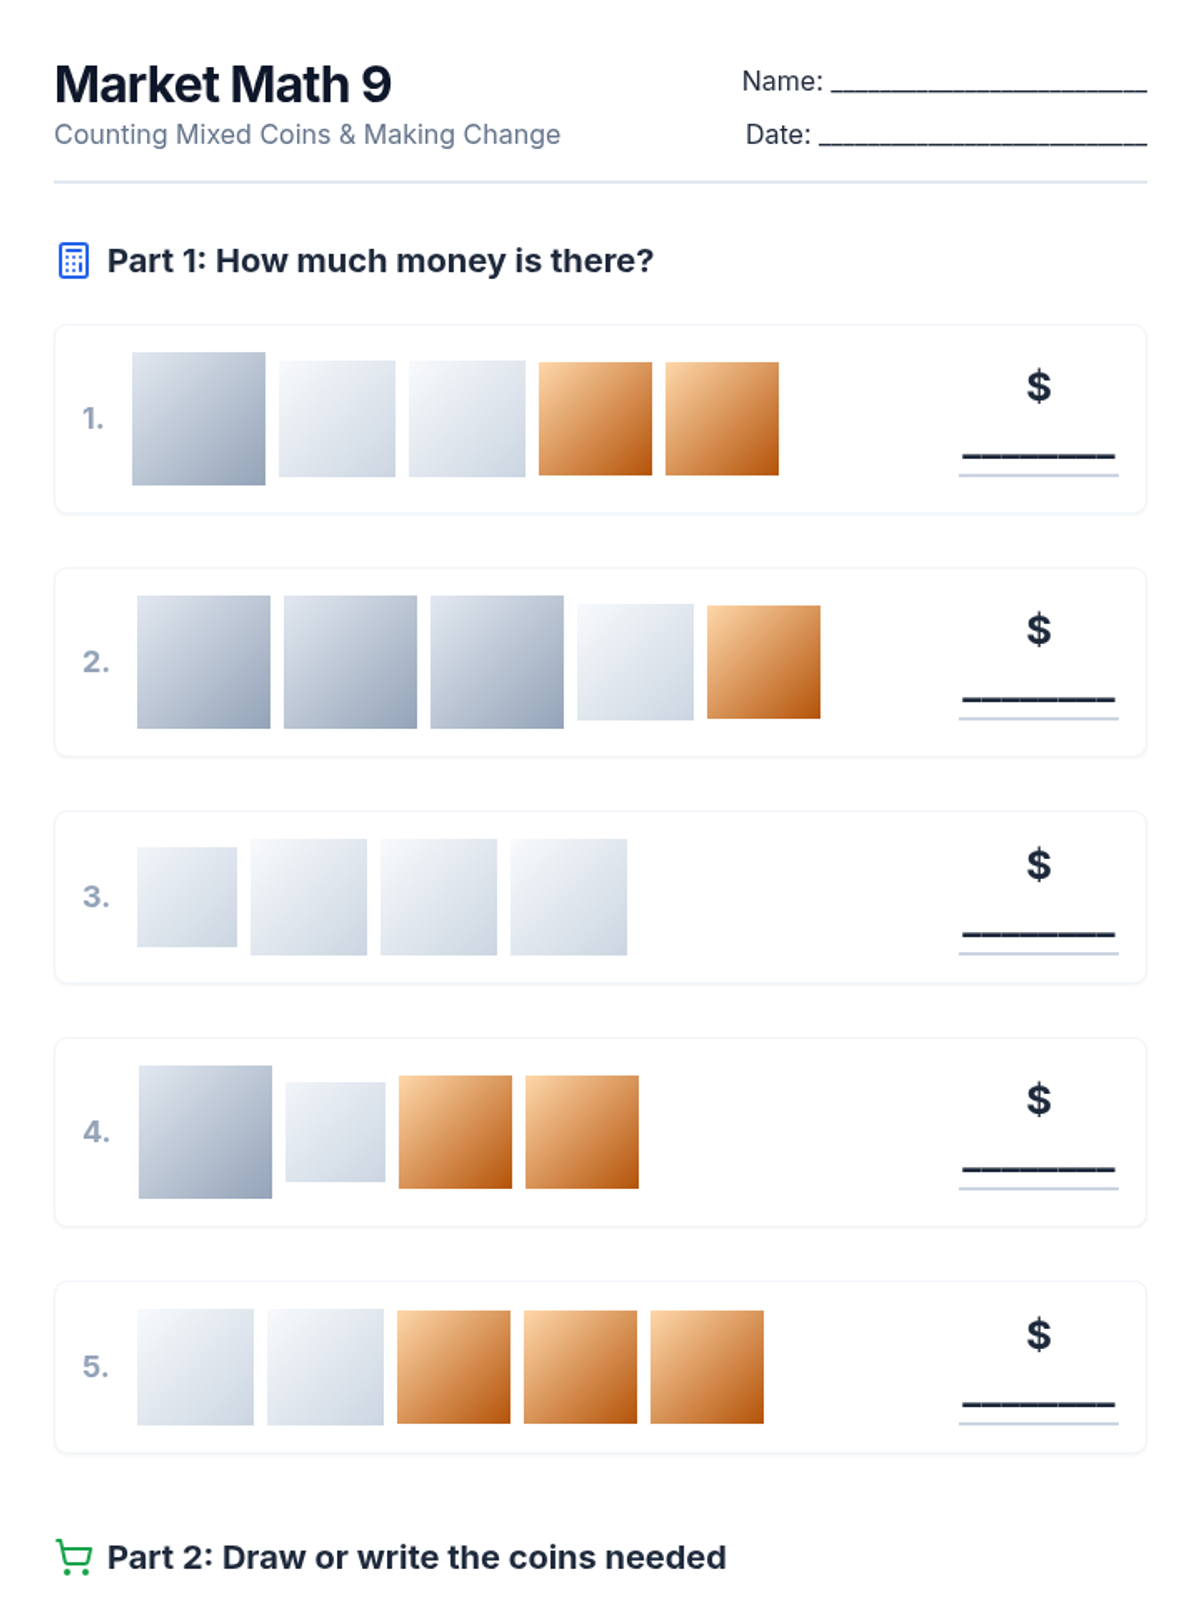Click the small light coin in problem 4

(x=335, y=1132)
